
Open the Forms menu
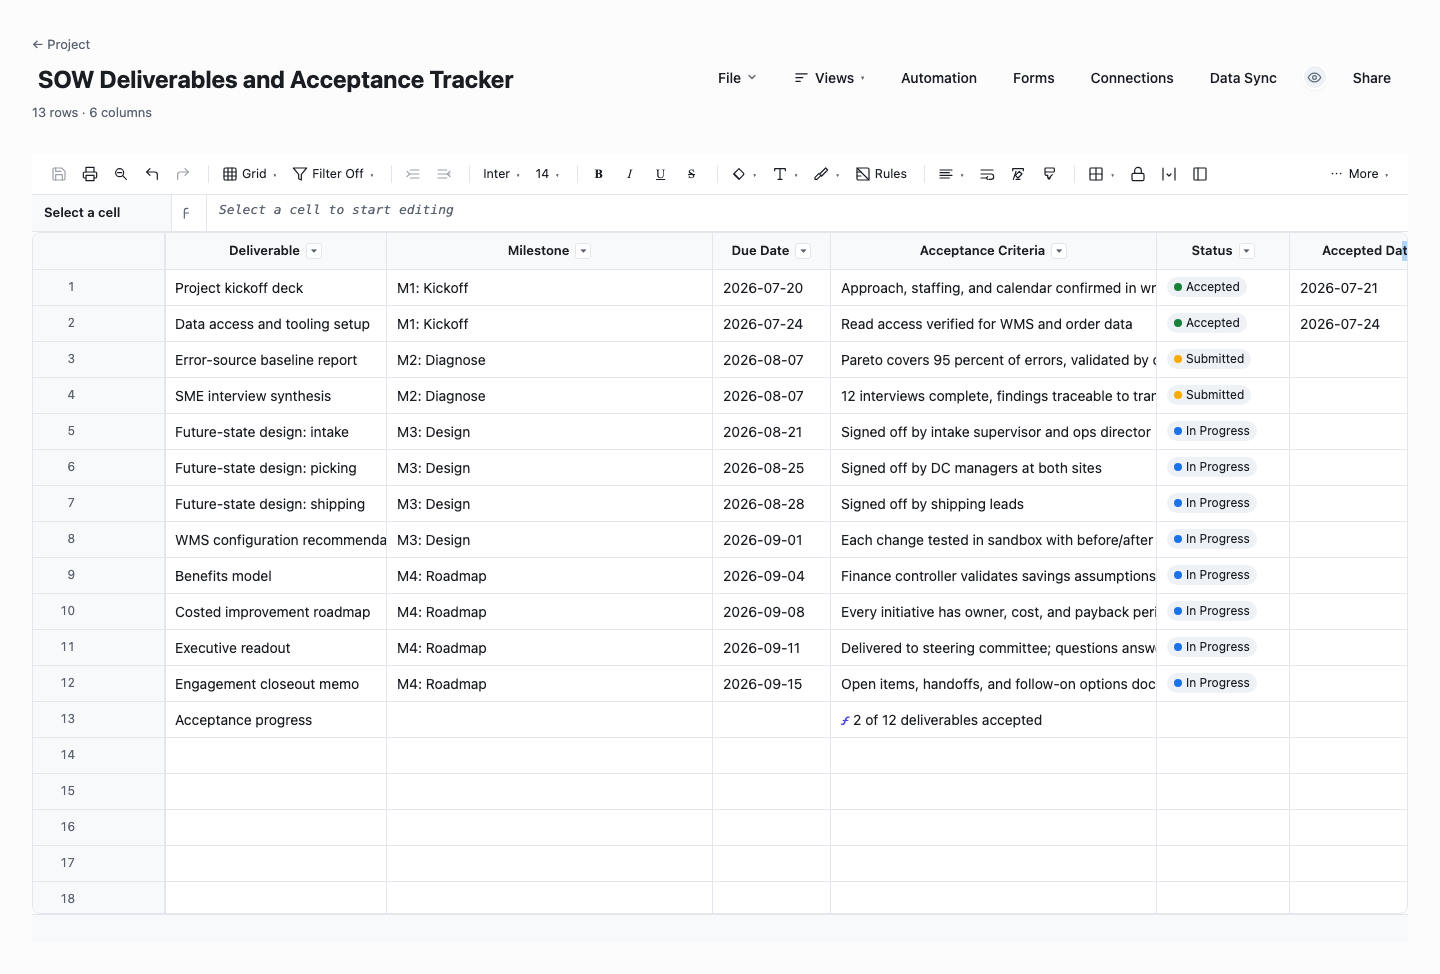[x=1034, y=78]
